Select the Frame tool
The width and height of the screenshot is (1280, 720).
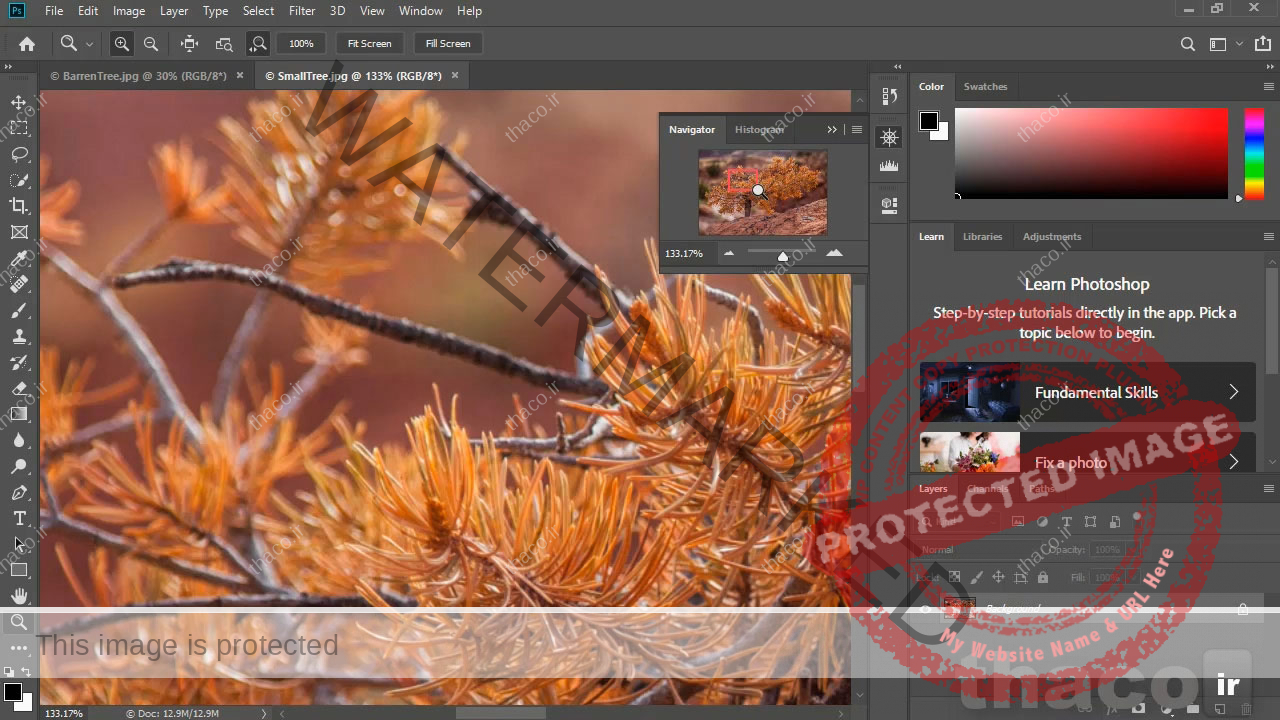pyautogui.click(x=19, y=232)
